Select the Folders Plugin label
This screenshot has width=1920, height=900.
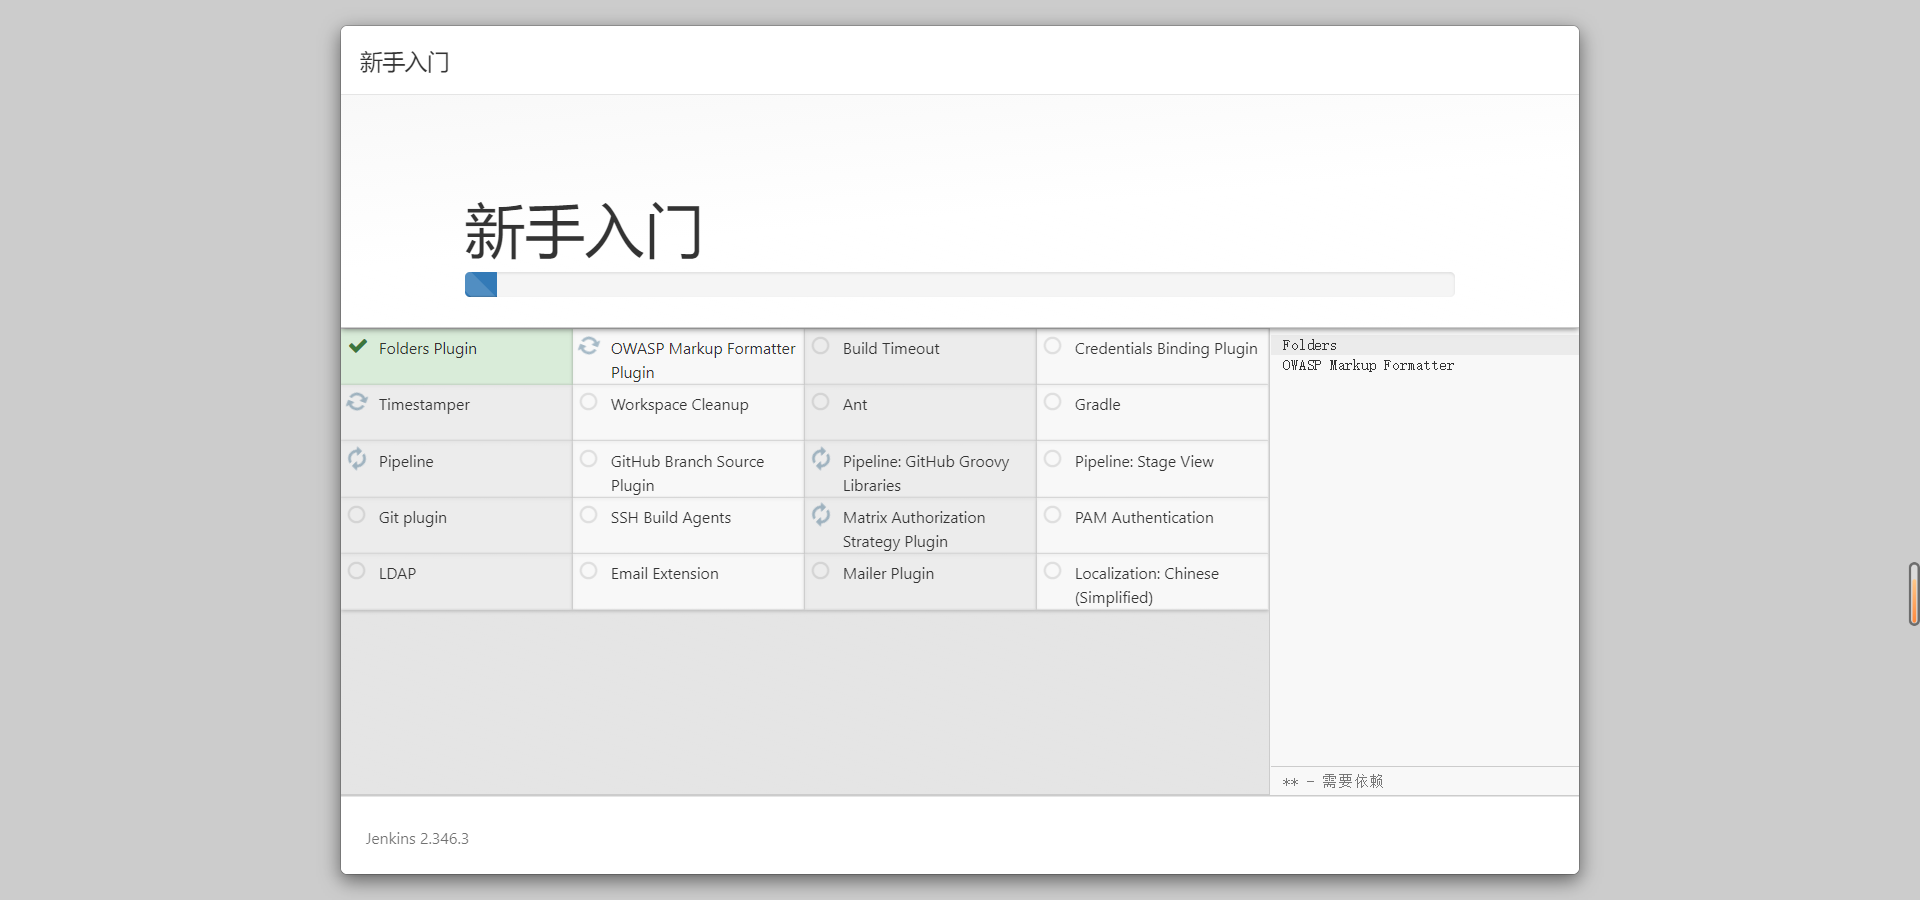coord(428,349)
